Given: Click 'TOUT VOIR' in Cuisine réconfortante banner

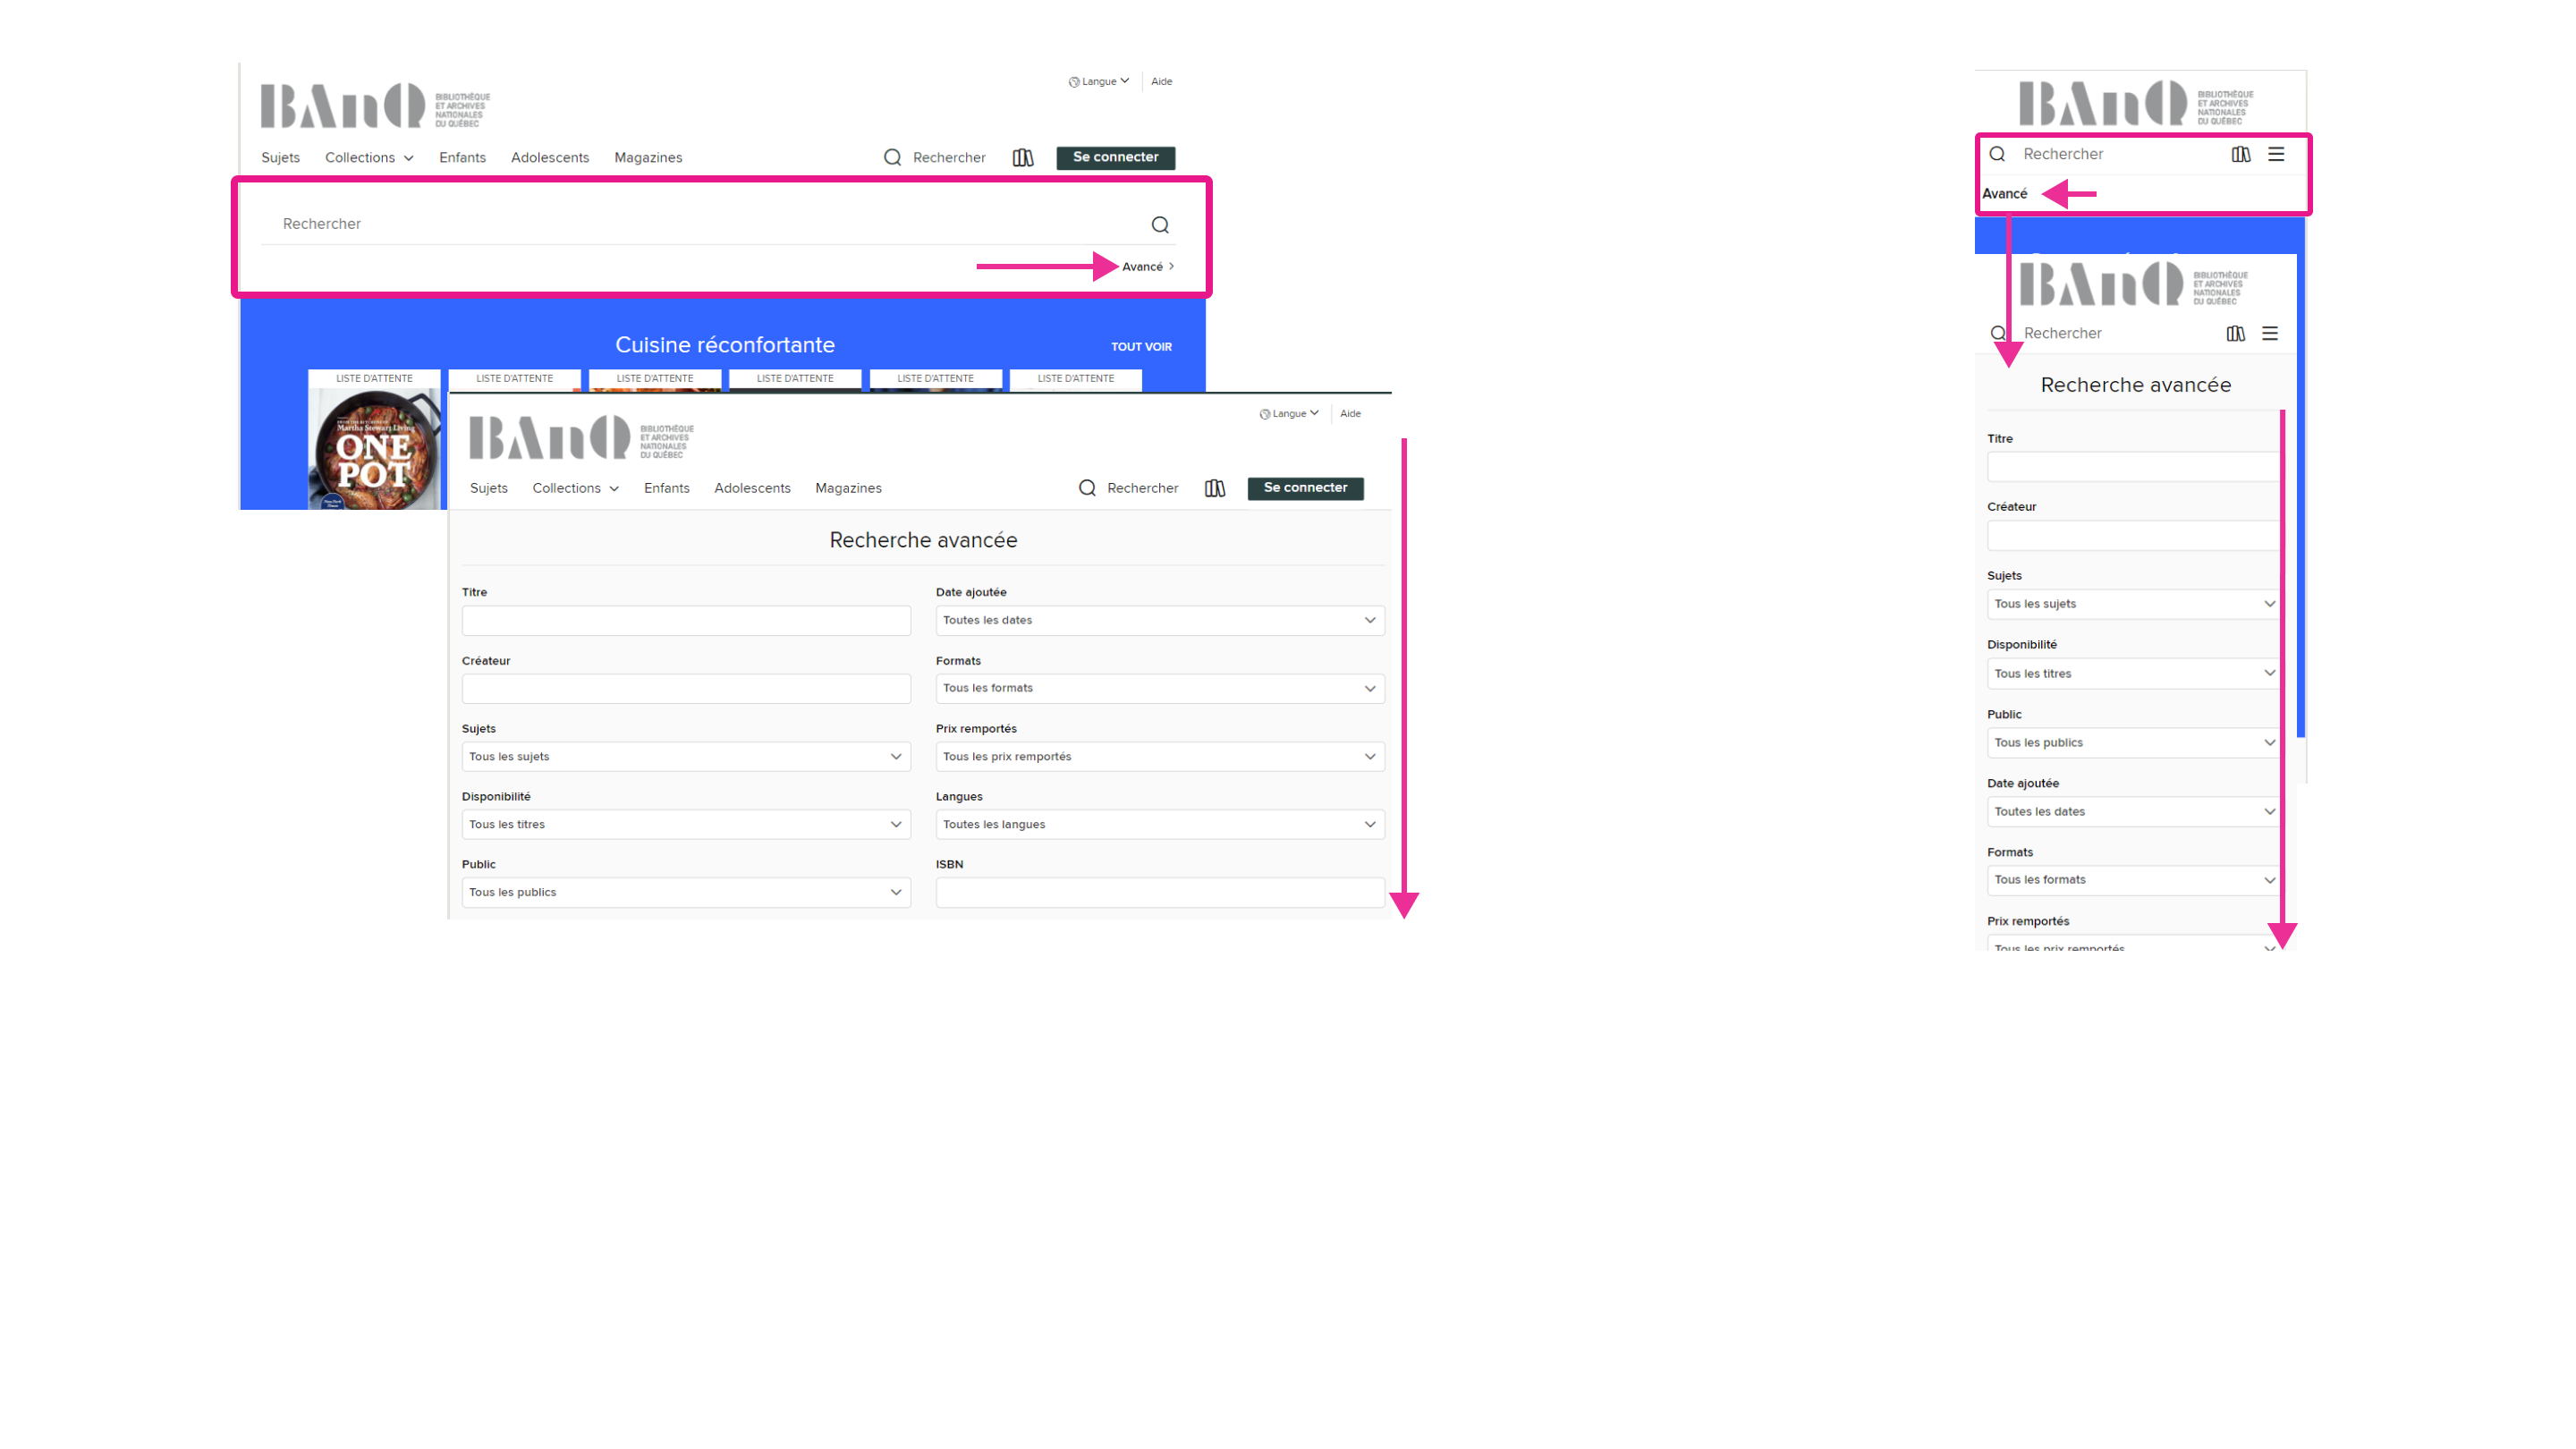Looking at the screenshot, I should coord(1141,347).
